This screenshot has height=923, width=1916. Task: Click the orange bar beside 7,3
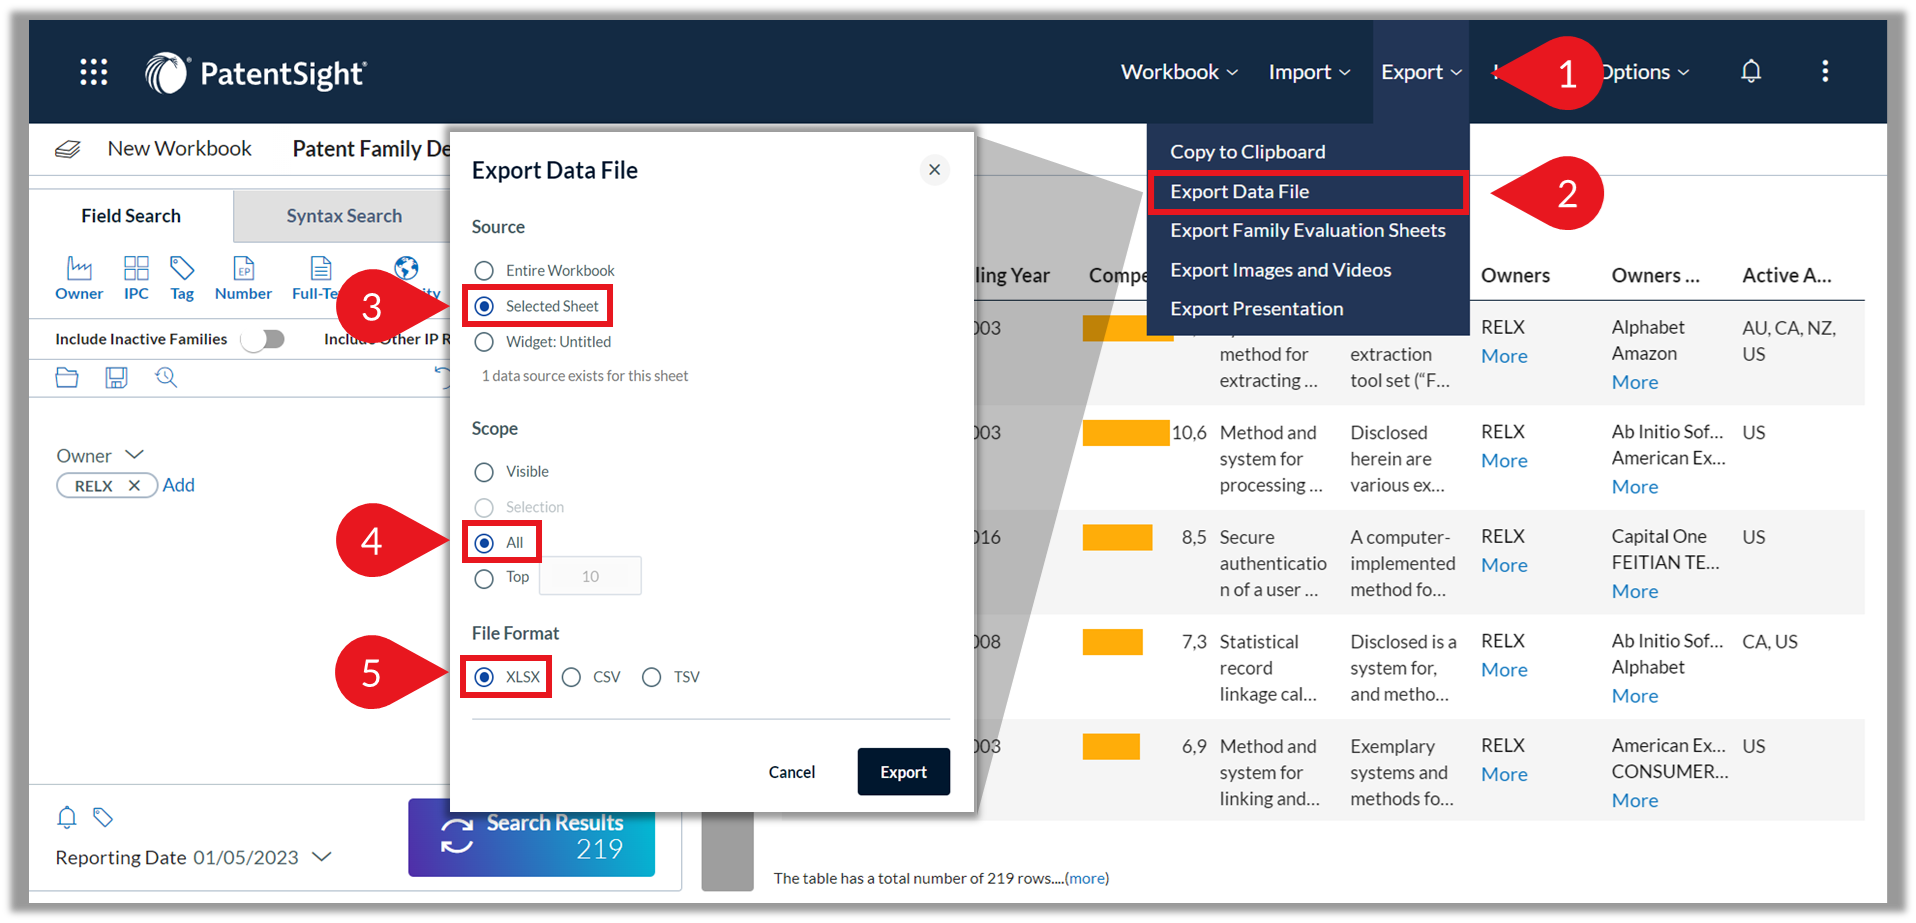click(1112, 642)
